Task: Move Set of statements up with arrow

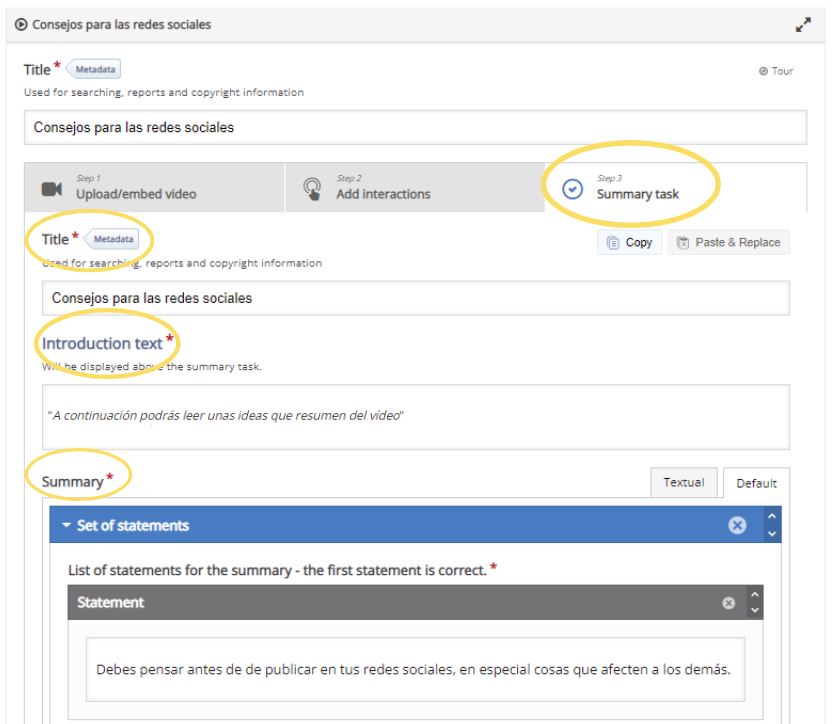Action: click(772, 516)
